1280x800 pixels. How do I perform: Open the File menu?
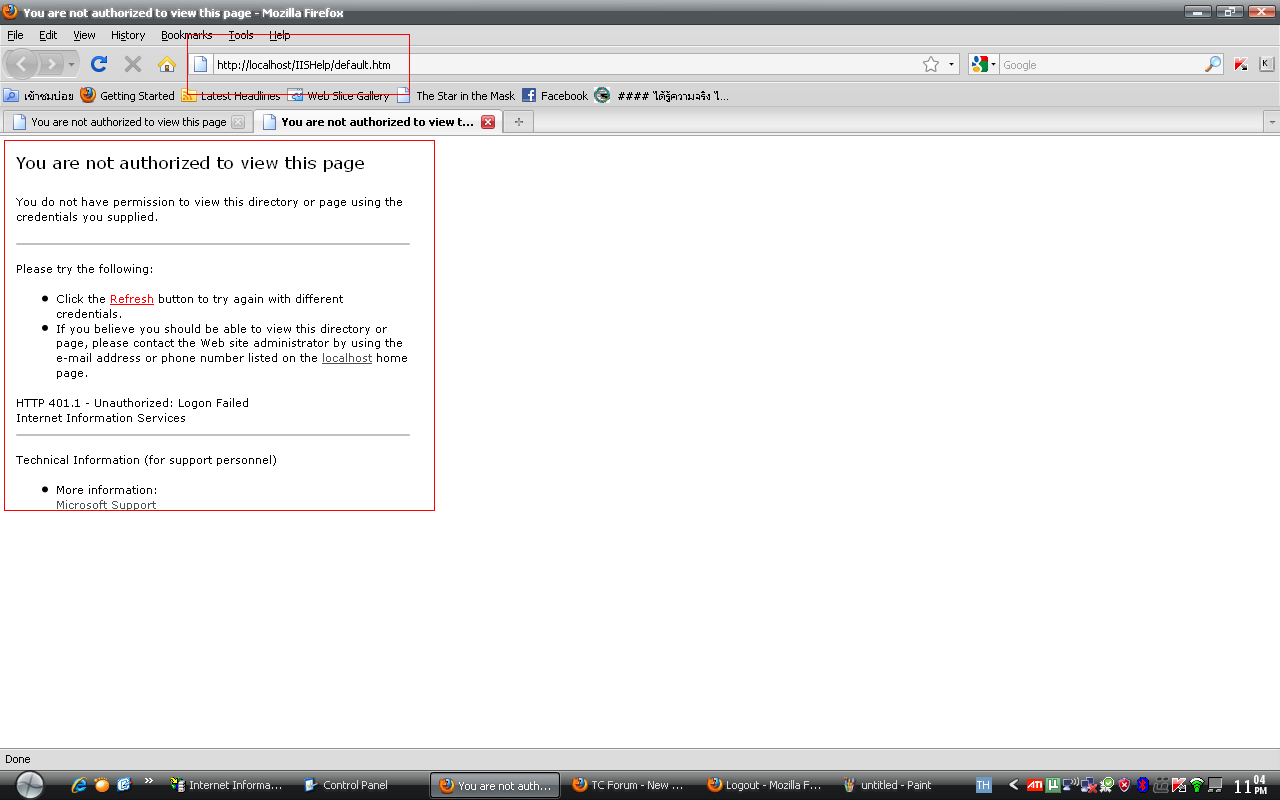pyautogui.click(x=15, y=35)
